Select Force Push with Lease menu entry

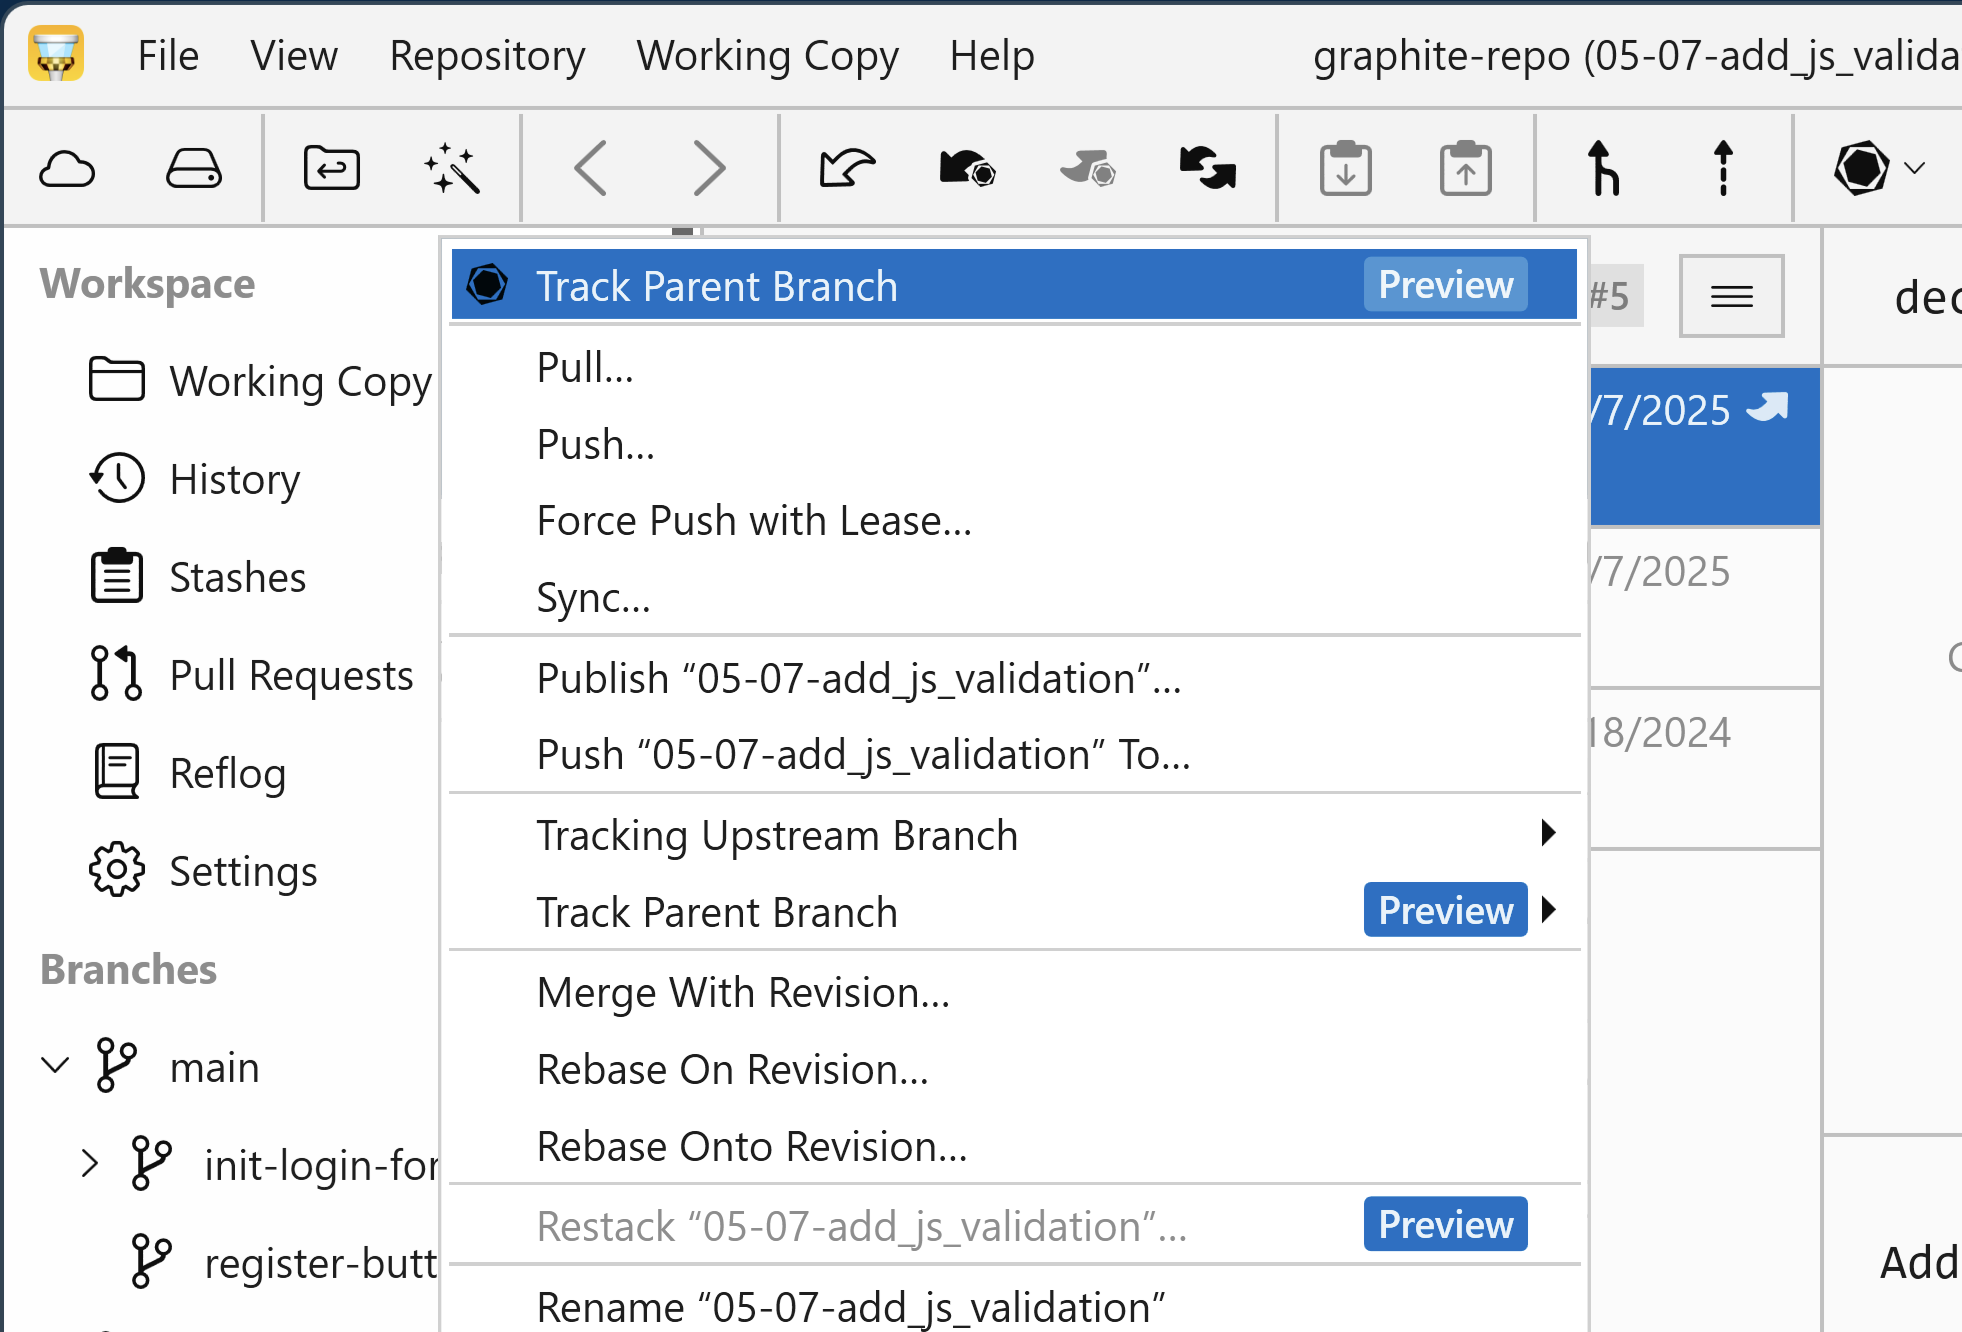tap(754, 521)
